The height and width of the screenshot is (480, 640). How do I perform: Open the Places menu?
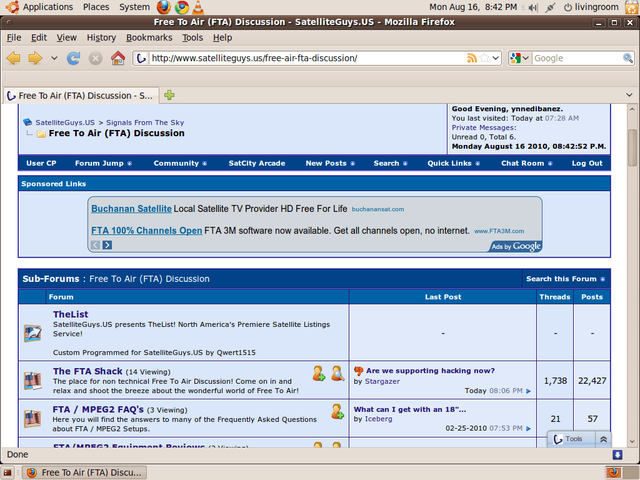tap(96, 7)
